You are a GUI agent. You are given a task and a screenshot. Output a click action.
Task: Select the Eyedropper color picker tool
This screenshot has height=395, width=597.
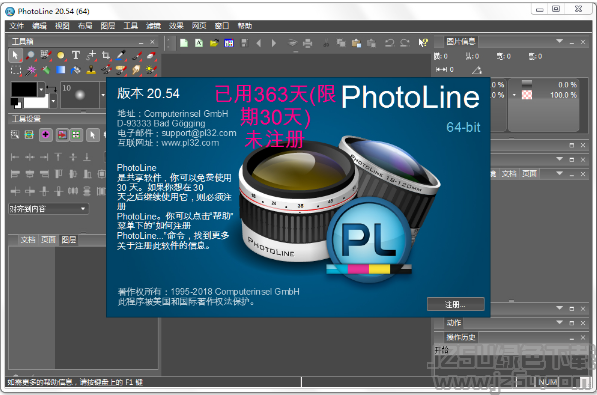pos(121,56)
